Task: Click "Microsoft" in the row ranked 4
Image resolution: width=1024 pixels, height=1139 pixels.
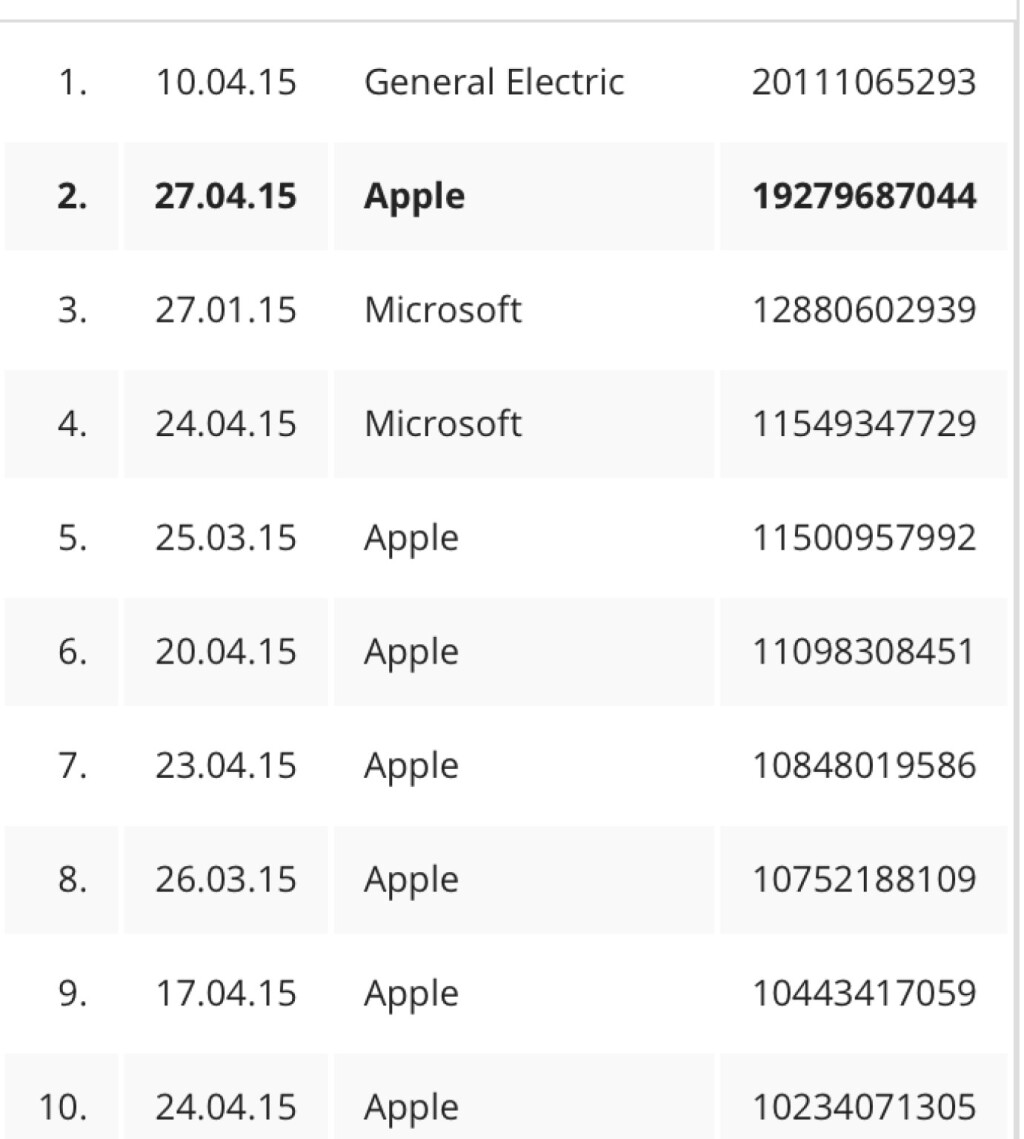Action: (x=442, y=424)
